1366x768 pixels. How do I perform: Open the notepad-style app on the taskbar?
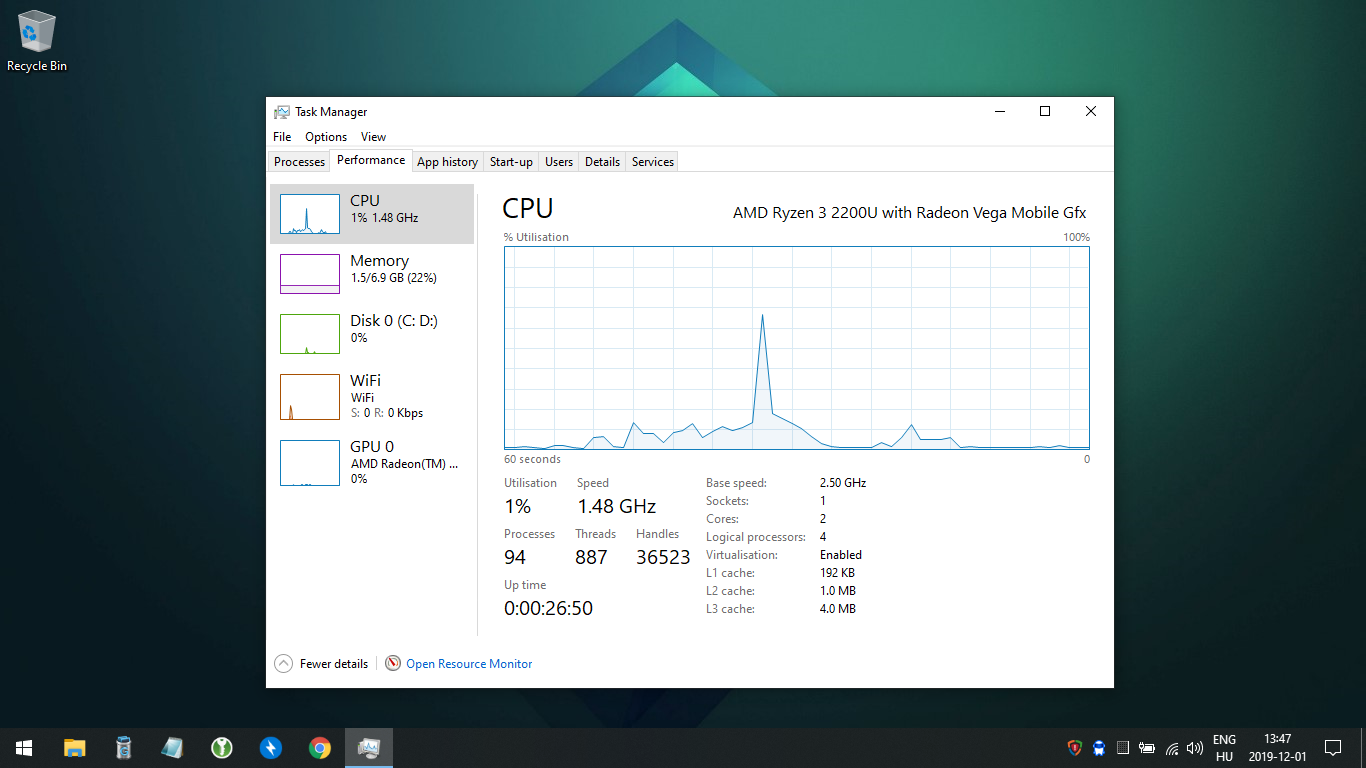tap(172, 748)
